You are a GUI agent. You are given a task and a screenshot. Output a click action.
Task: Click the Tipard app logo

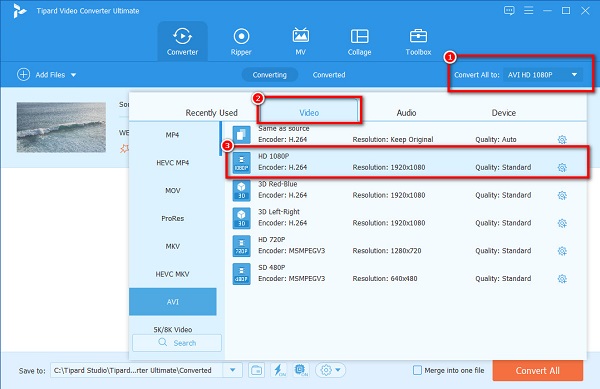[x=19, y=11]
